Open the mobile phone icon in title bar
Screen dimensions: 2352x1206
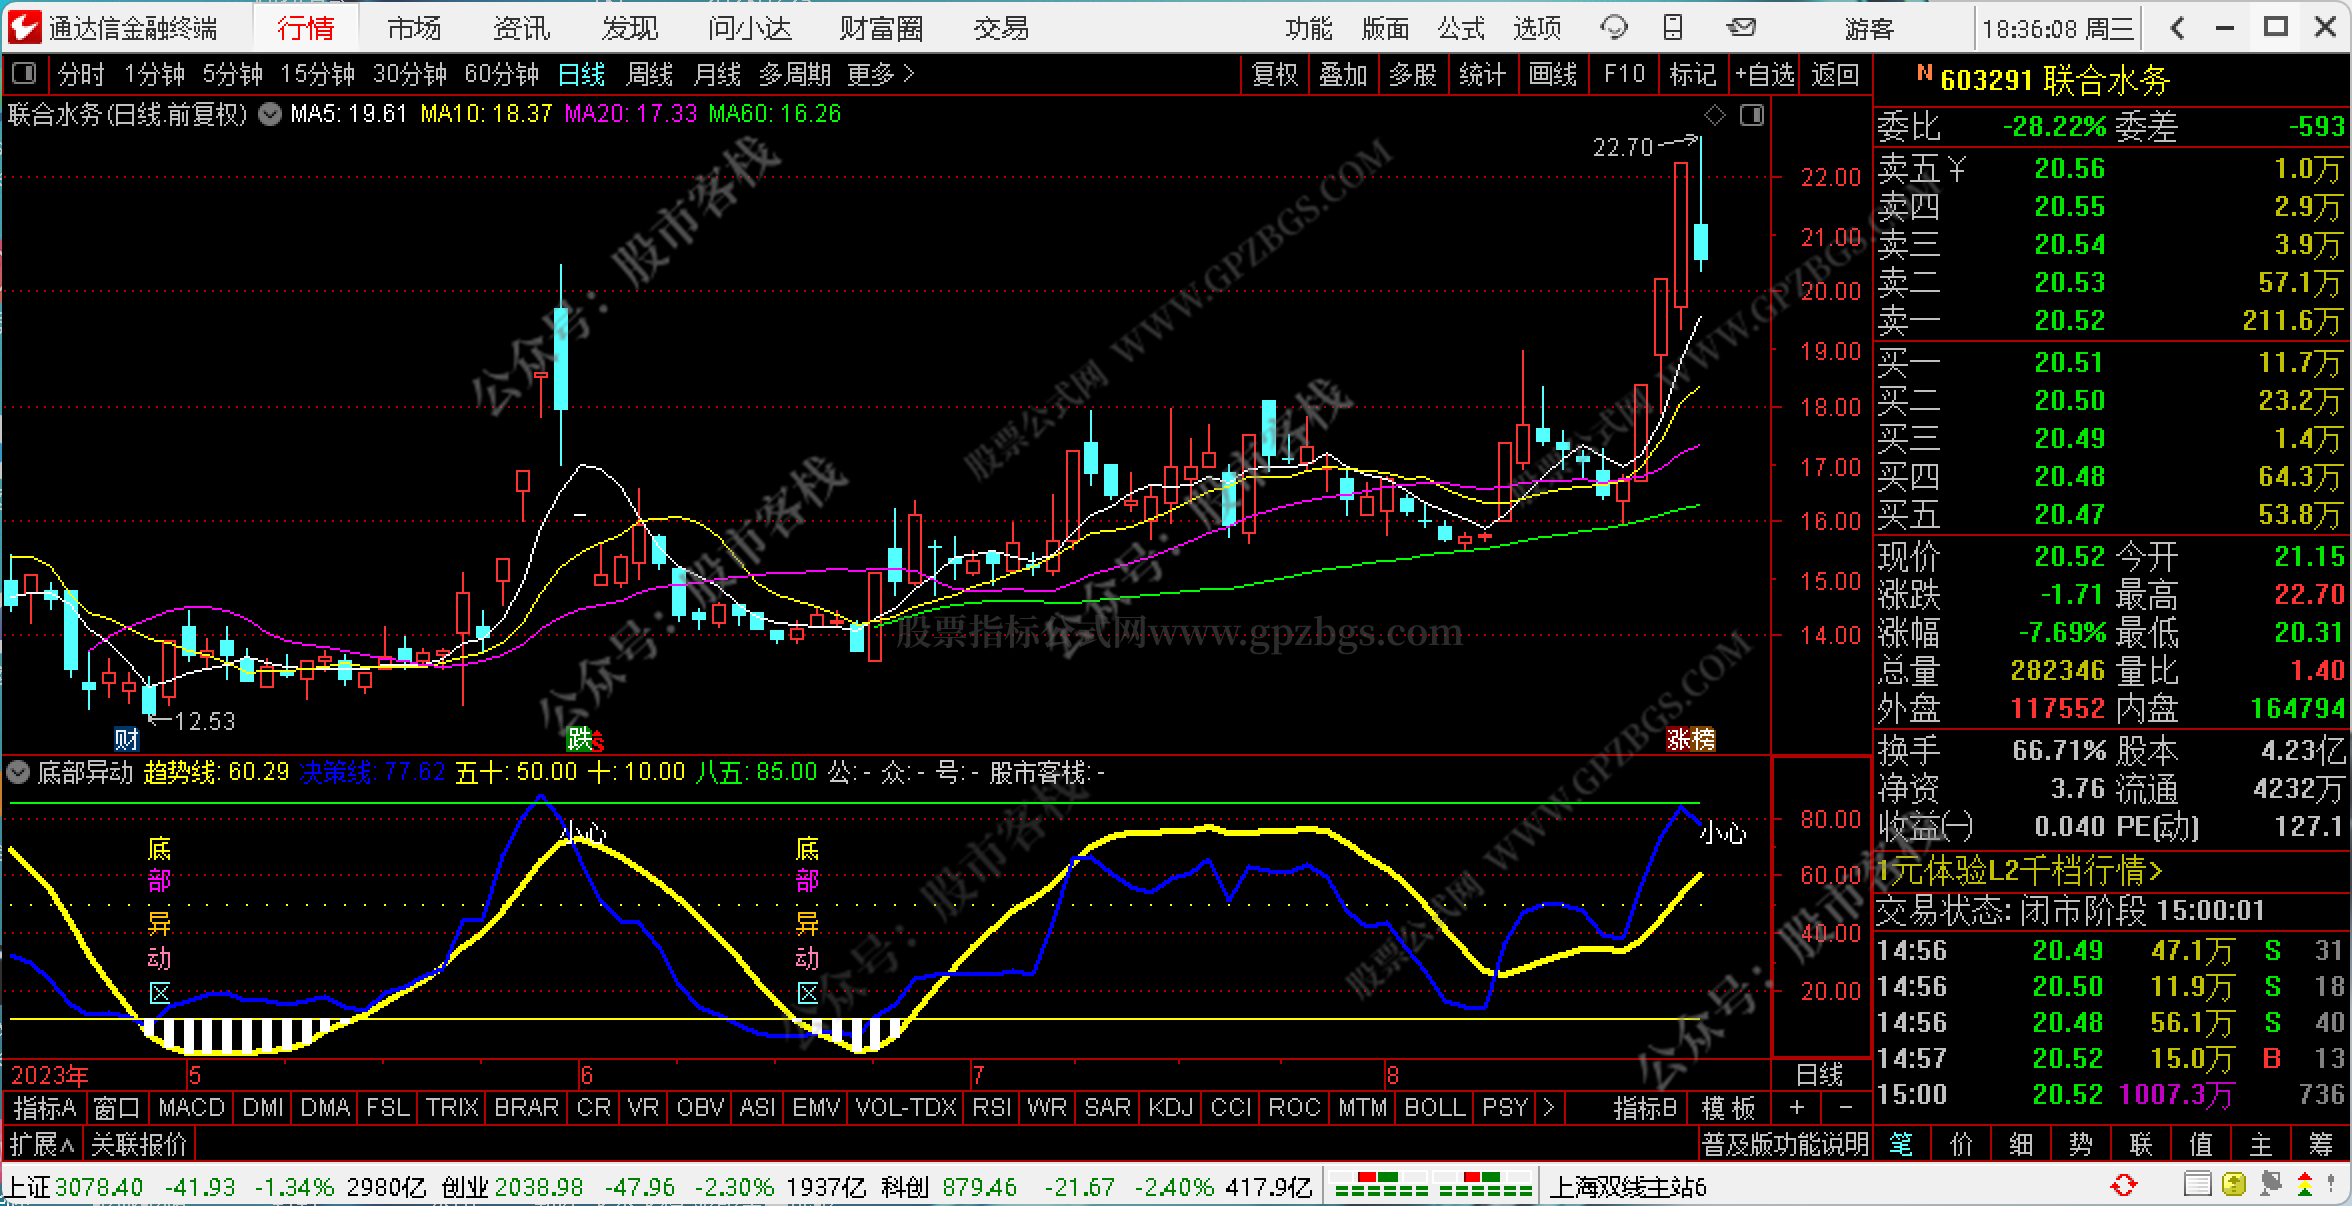[x=1673, y=28]
